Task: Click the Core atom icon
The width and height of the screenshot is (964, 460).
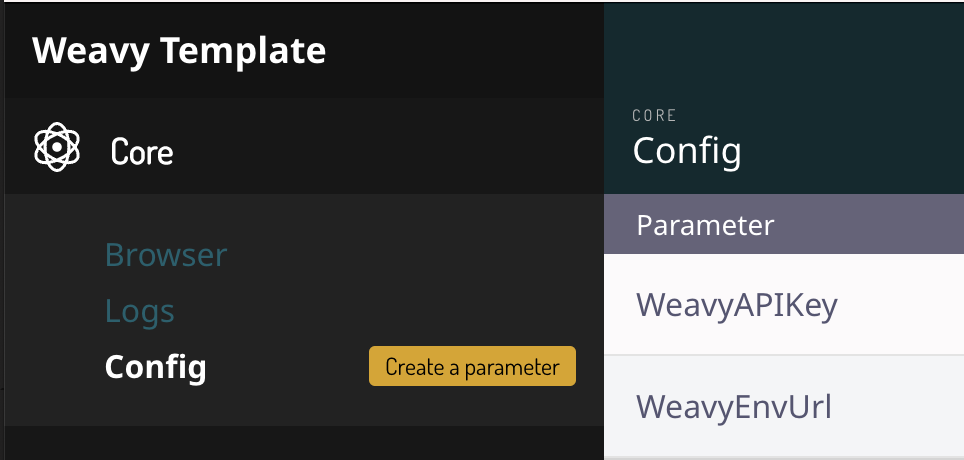Action: point(56,147)
